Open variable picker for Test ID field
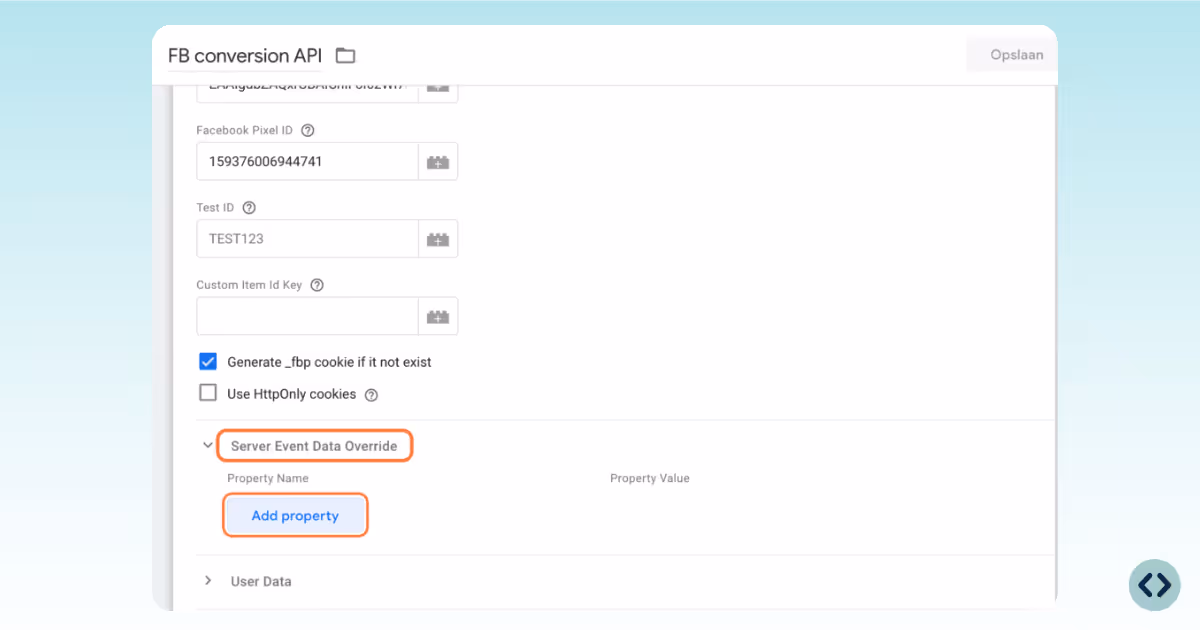The image size is (1200, 630). (438, 239)
